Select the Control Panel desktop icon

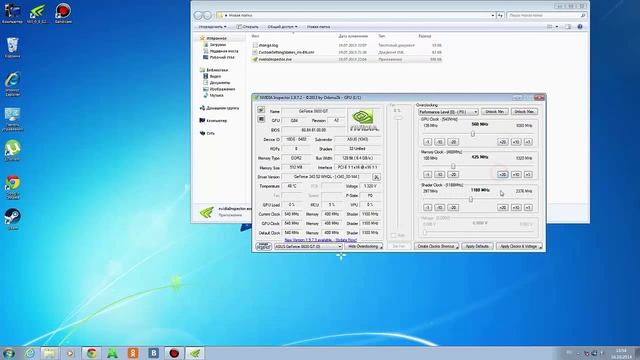pos(13,120)
